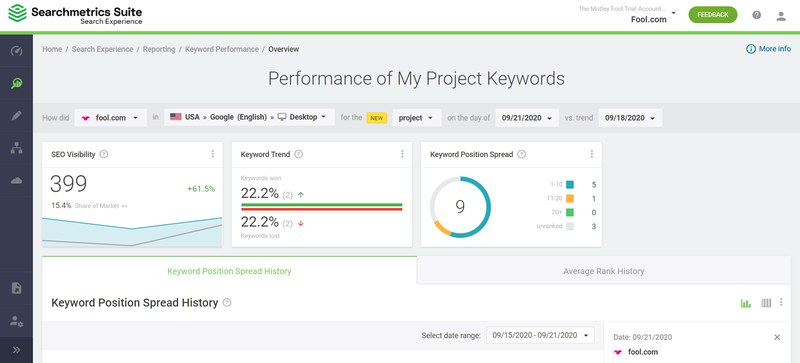Show Keyword Position Spread help icon
800x363 pixels.
tap(521, 154)
